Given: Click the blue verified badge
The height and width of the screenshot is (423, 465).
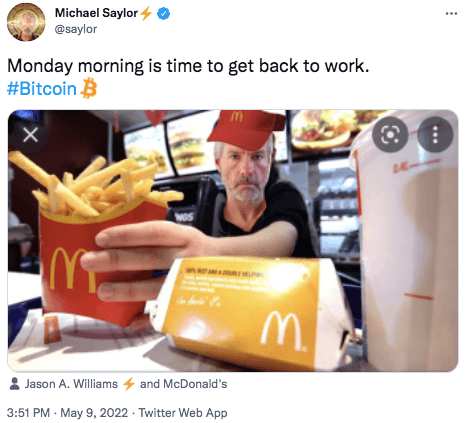Looking at the screenshot, I should click(163, 14).
